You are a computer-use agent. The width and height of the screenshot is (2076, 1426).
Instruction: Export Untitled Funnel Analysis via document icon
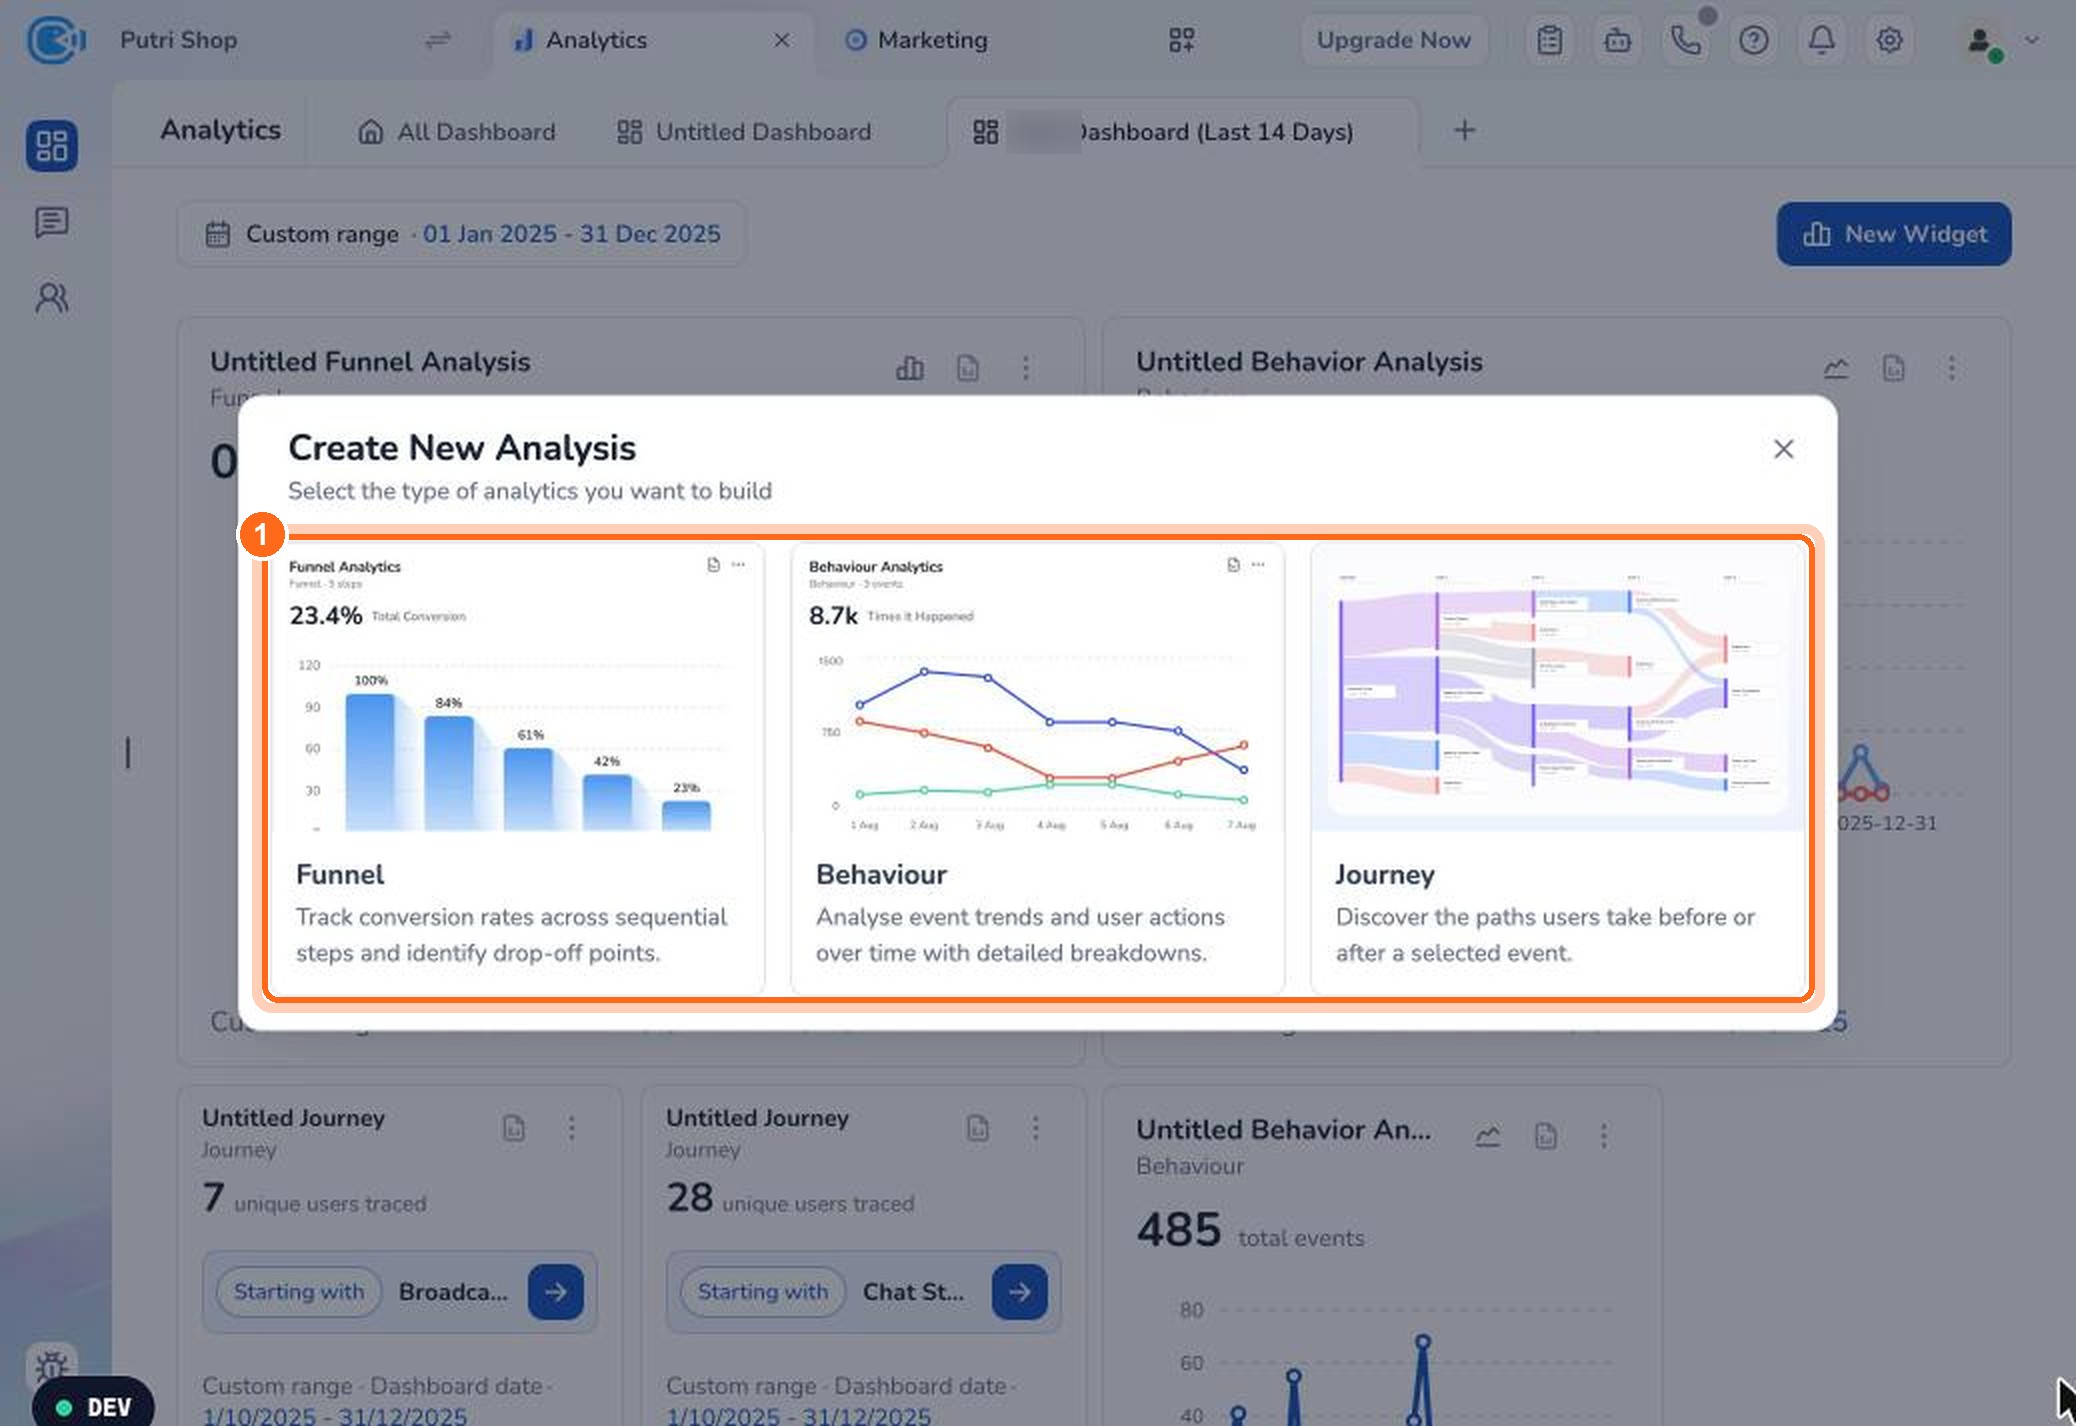[968, 368]
